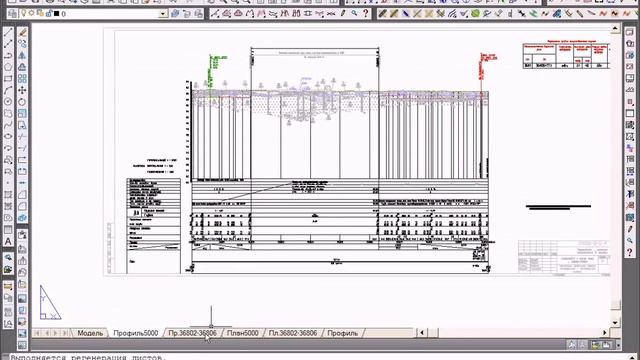Click the black layer color swatch

click(x=57, y=14)
